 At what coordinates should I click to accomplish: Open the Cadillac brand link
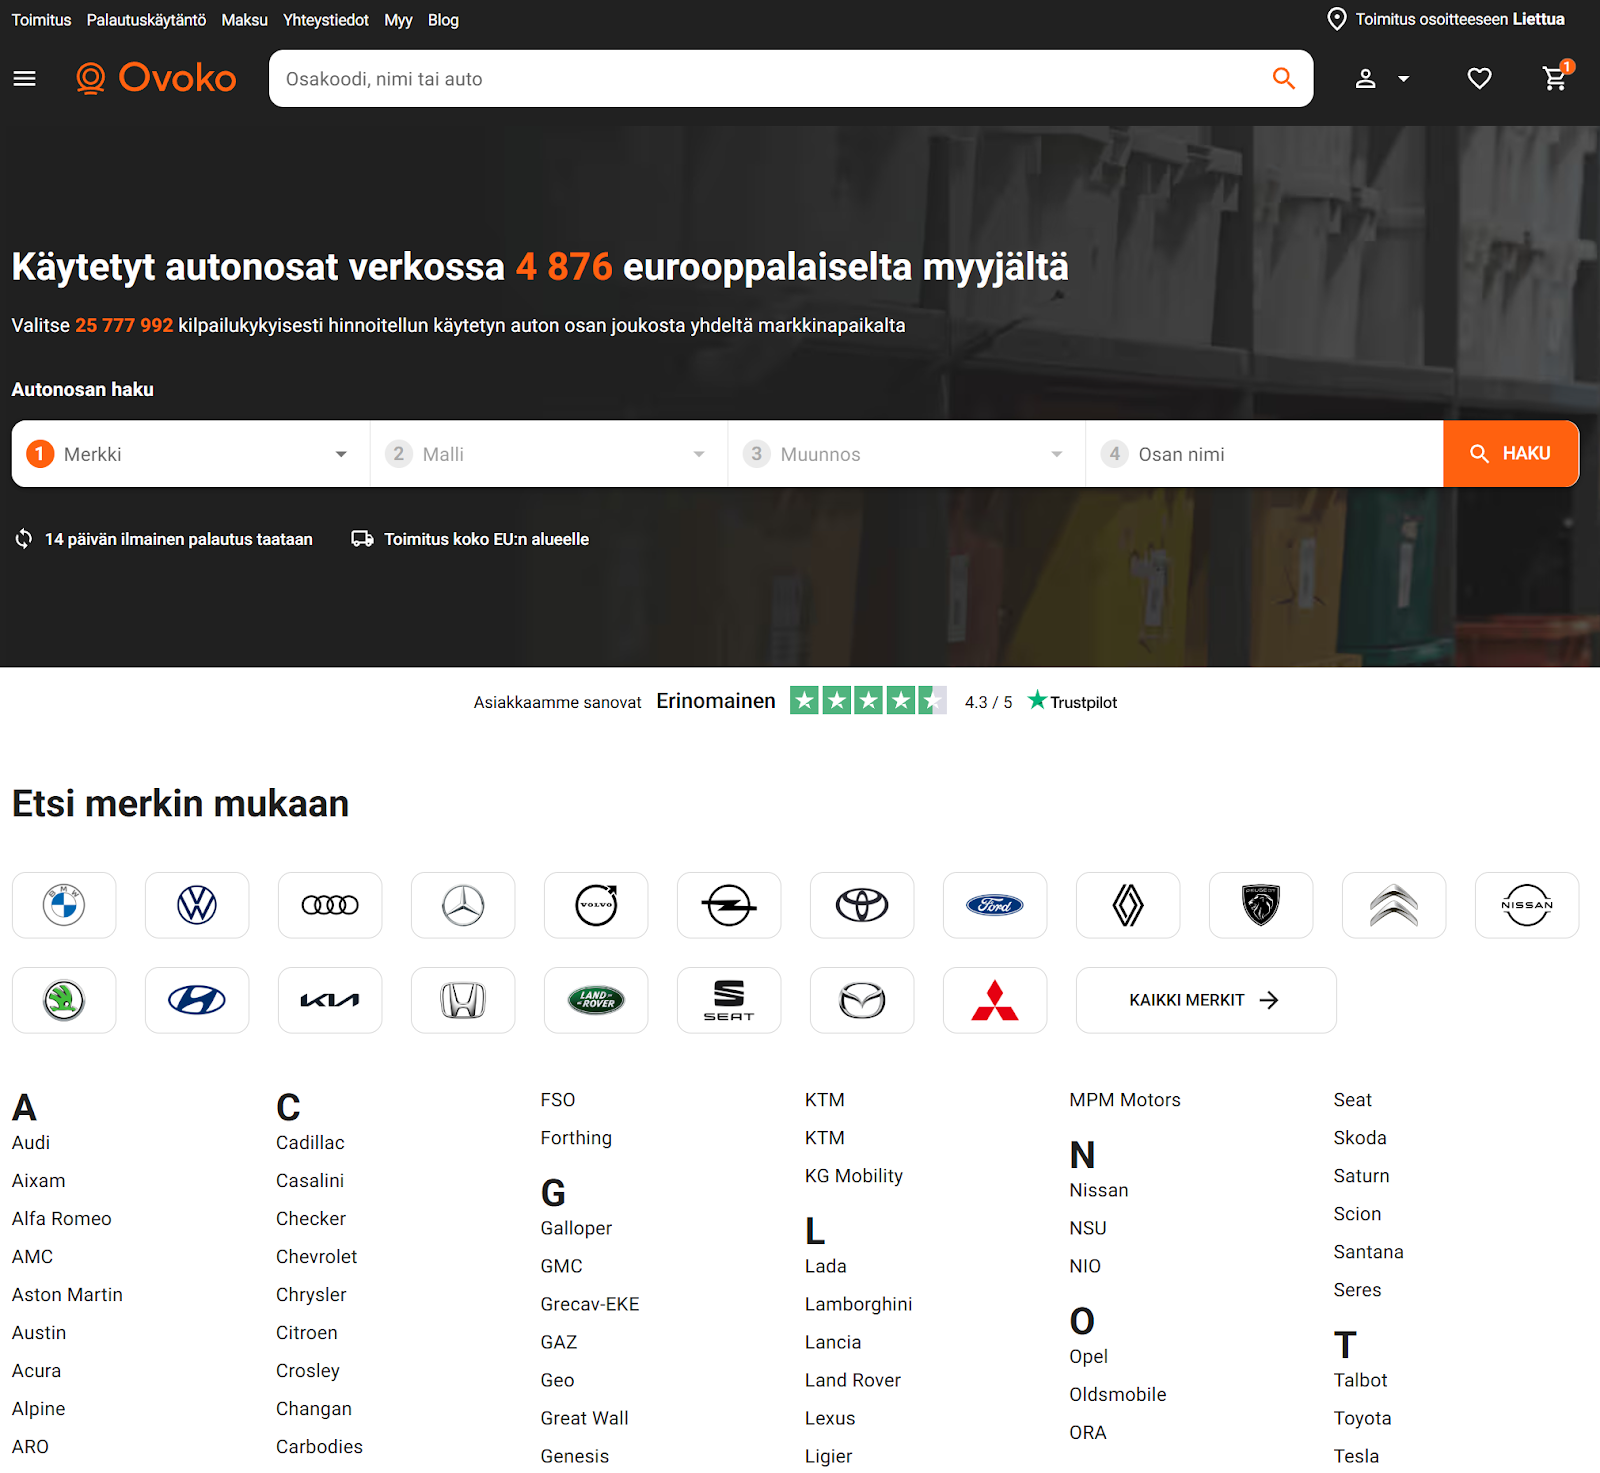tap(310, 1143)
